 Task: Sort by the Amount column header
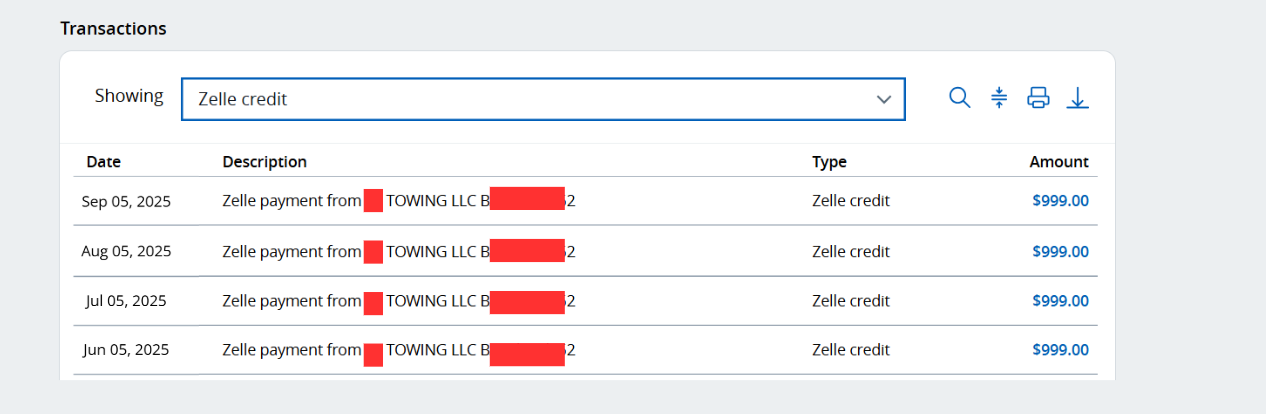click(x=1059, y=162)
